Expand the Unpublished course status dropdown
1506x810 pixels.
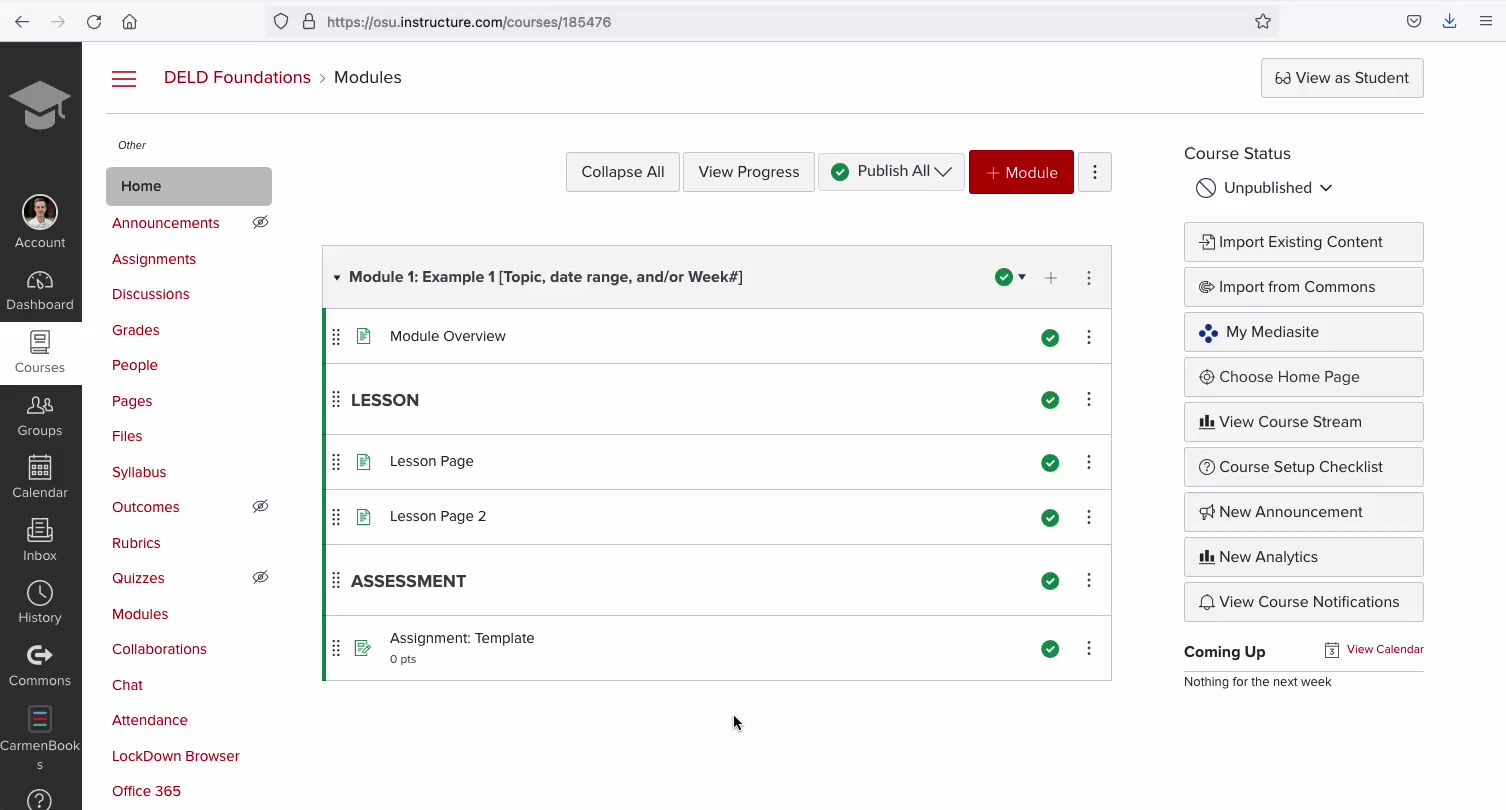point(1265,188)
